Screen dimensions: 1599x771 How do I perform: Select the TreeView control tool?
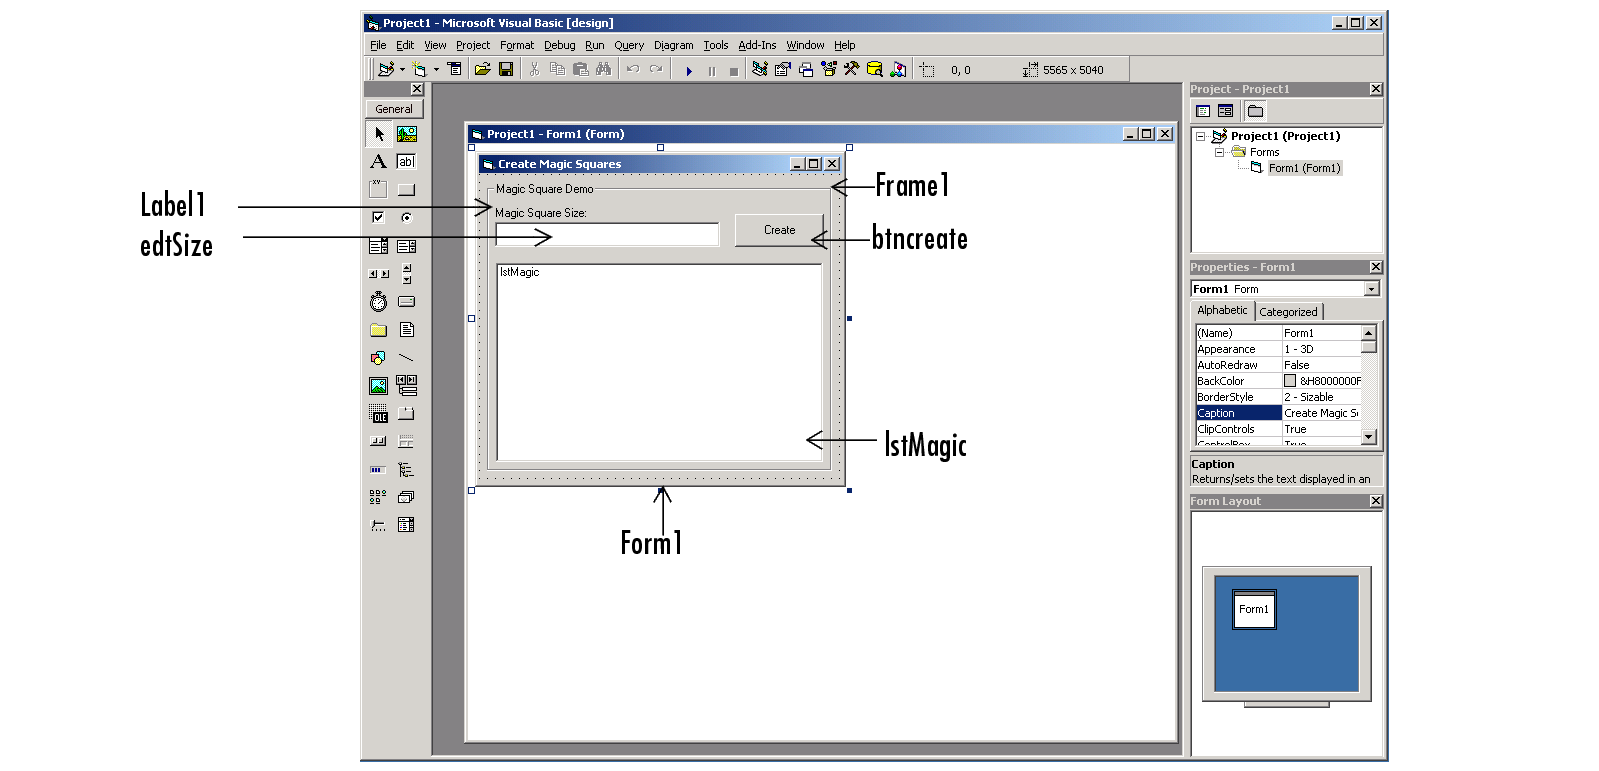coord(407,469)
